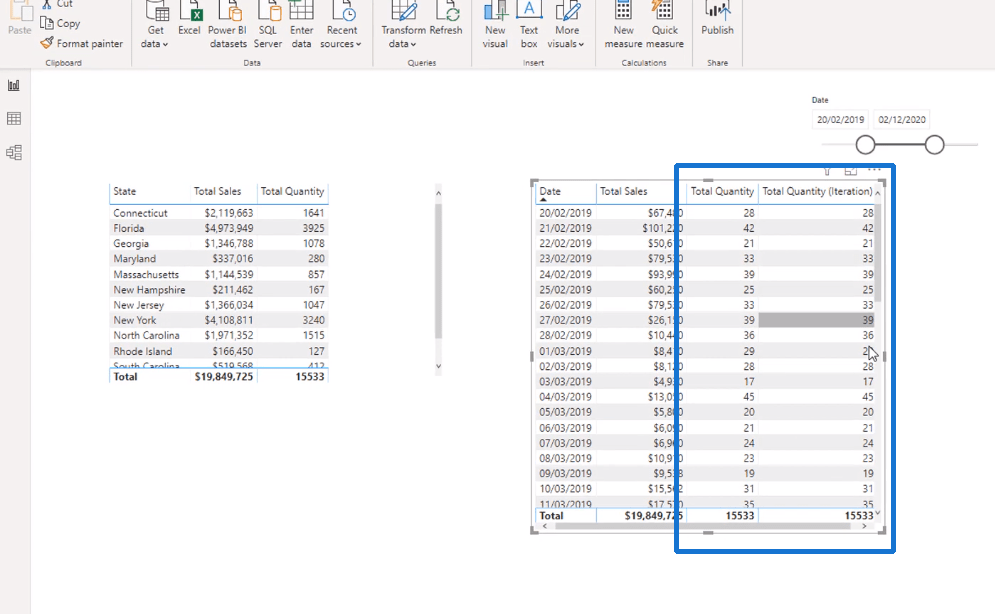This screenshot has width=995, height=614.
Task: Select the 27/02/2019 date cell
Action: pyautogui.click(x=565, y=320)
